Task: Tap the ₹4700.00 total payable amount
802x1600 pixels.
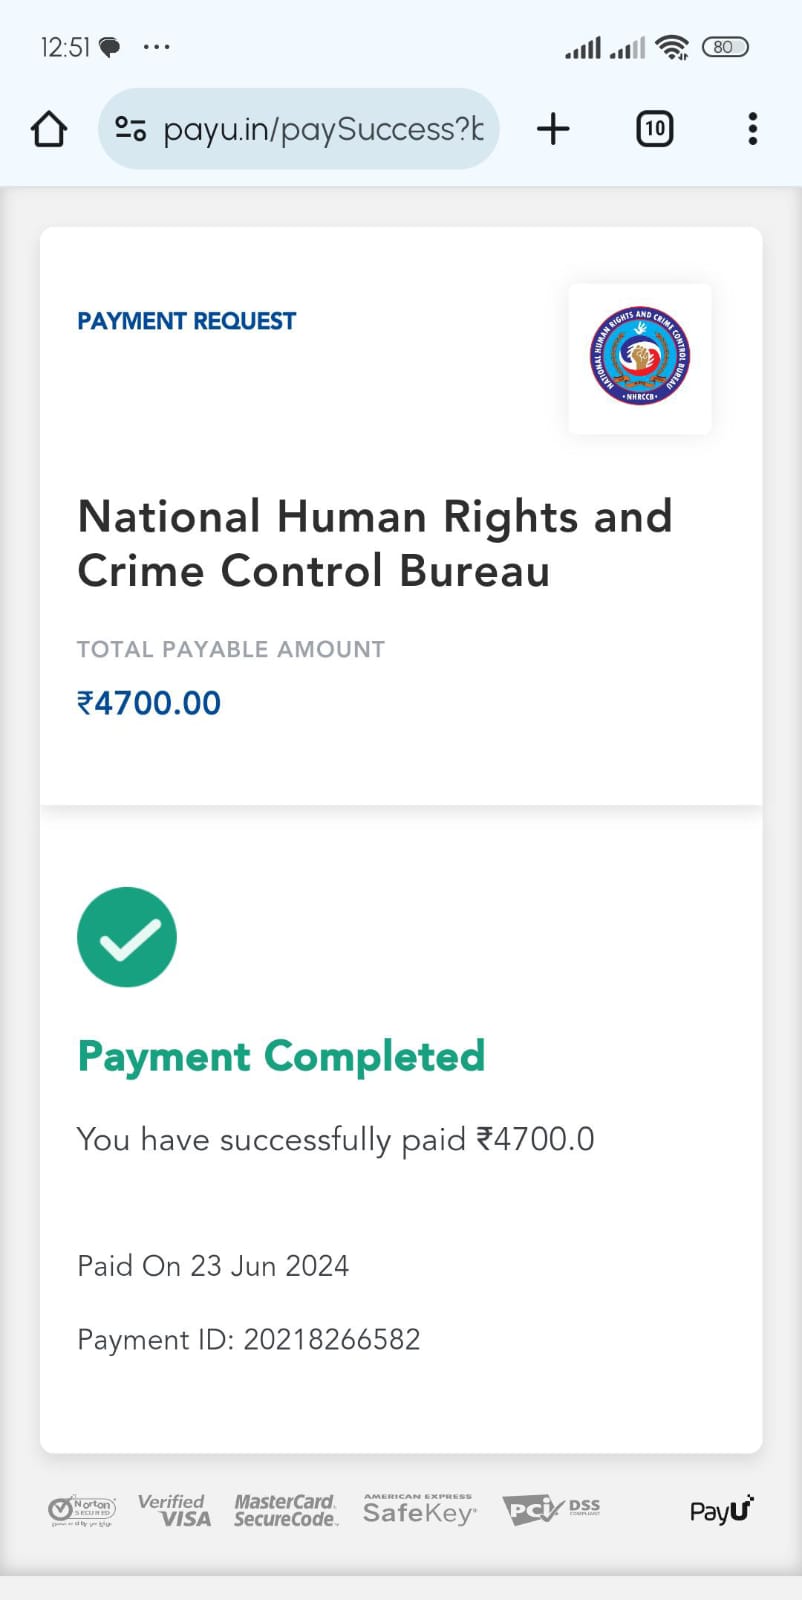Action: tap(149, 703)
